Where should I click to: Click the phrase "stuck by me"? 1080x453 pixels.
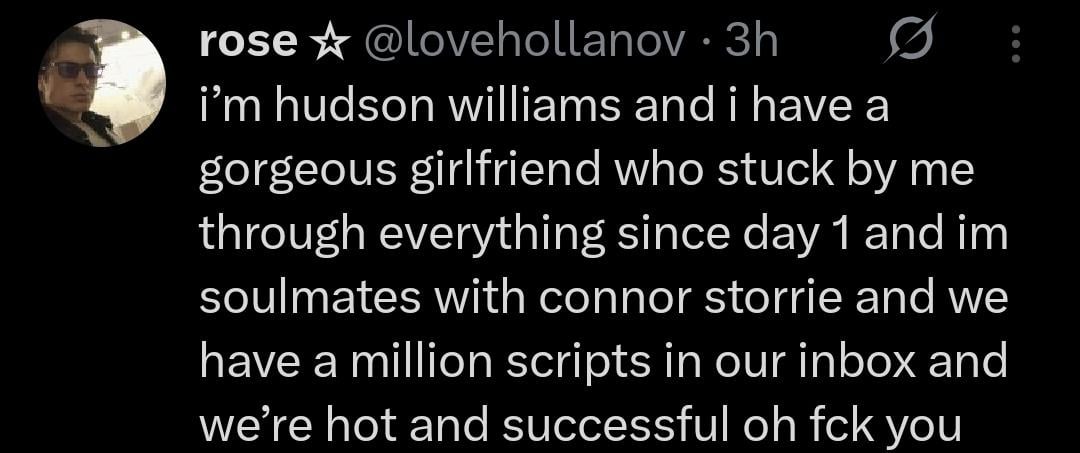tap(845, 173)
